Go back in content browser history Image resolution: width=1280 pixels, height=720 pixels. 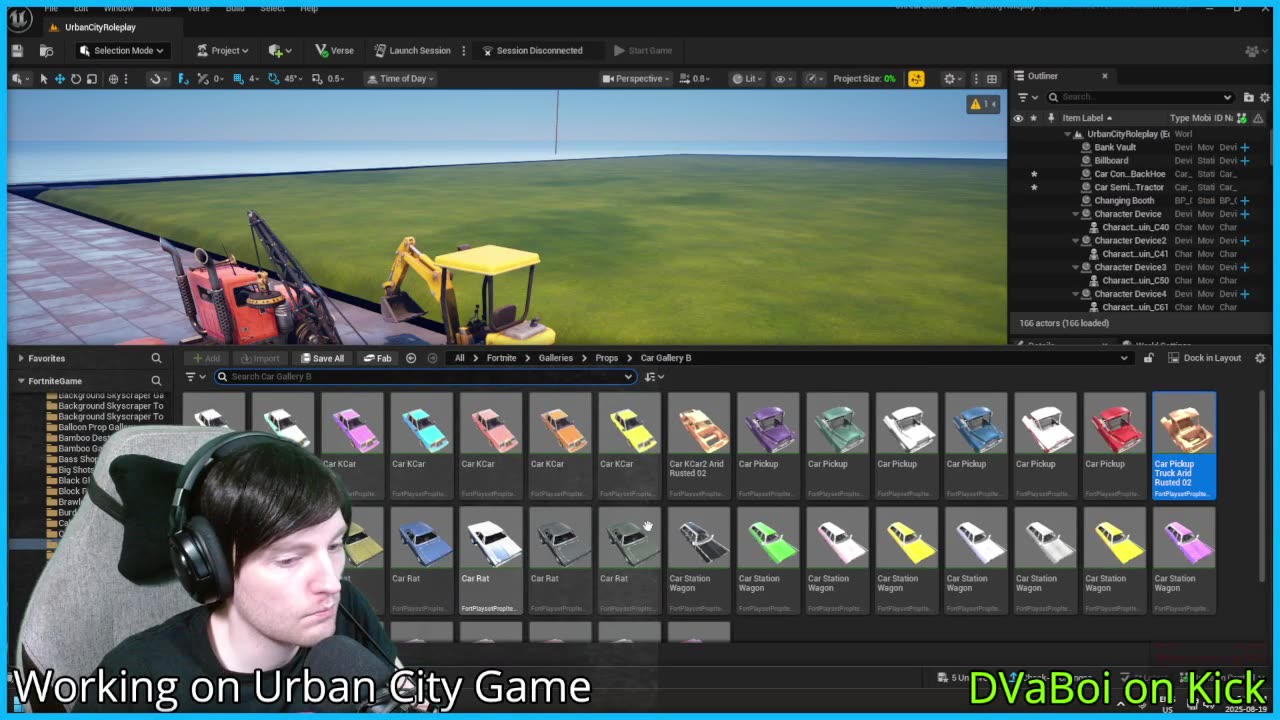coord(411,358)
